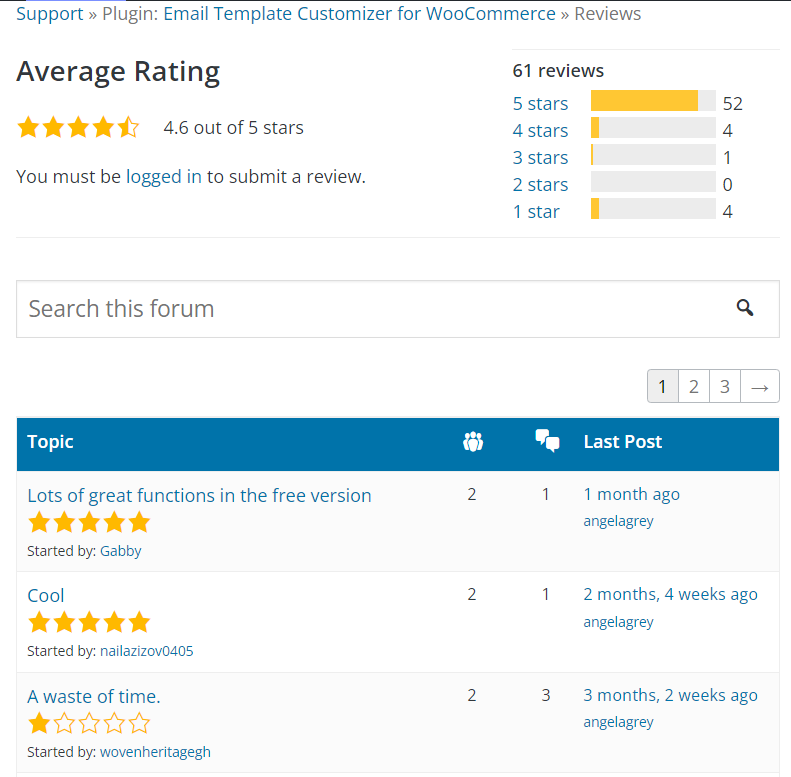Click the voices (participants) column icon
791x777 pixels.
(473, 441)
